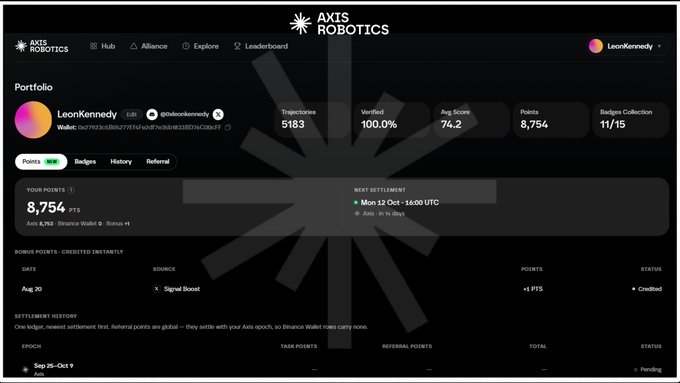The height and width of the screenshot is (383, 680).
Task: Click the Referral Points column header
Action: [x=407, y=346]
